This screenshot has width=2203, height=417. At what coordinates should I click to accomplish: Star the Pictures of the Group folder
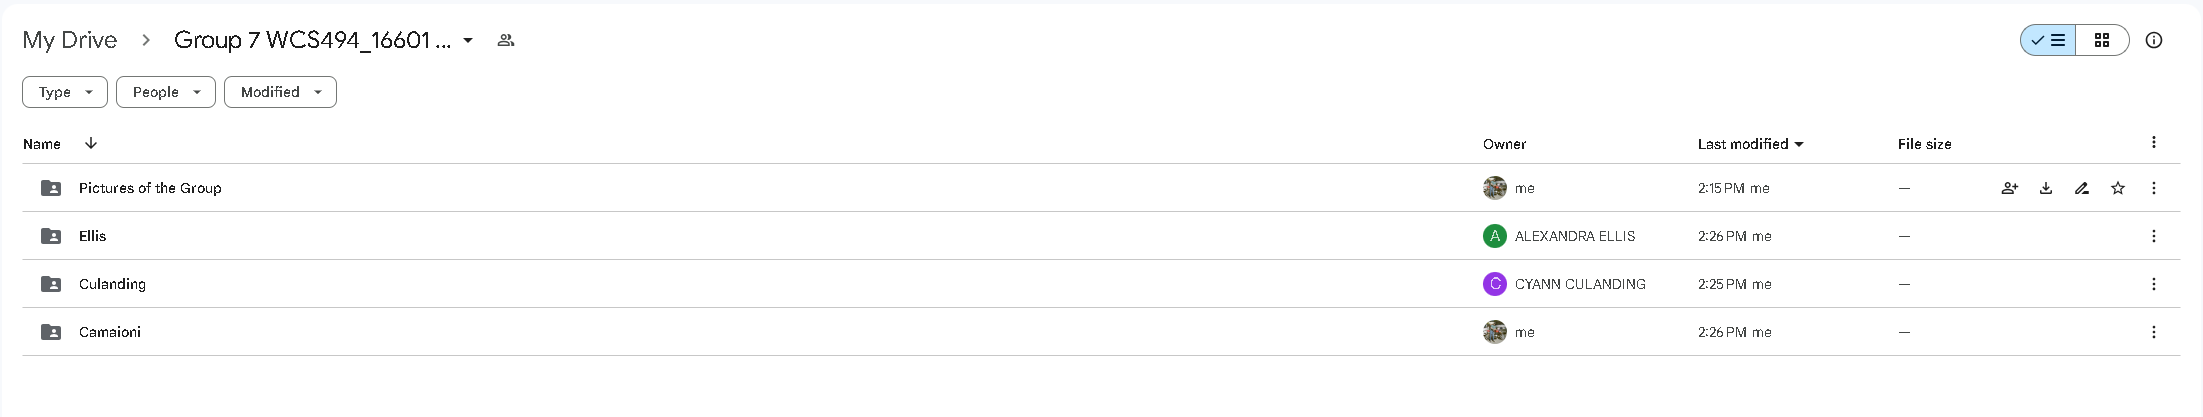pyautogui.click(x=2118, y=188)
